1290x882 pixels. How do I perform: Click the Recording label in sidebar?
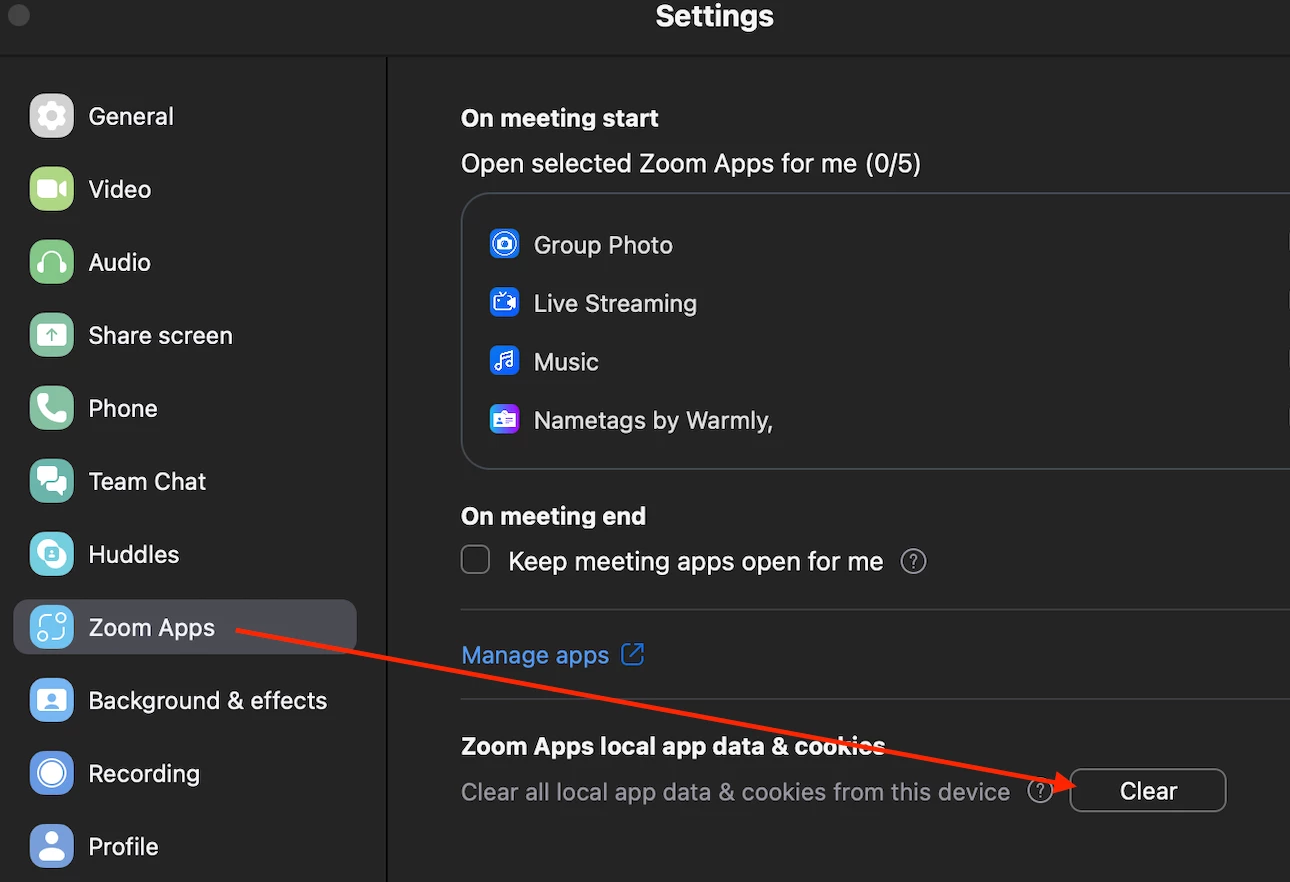click(x=144, y=774)
